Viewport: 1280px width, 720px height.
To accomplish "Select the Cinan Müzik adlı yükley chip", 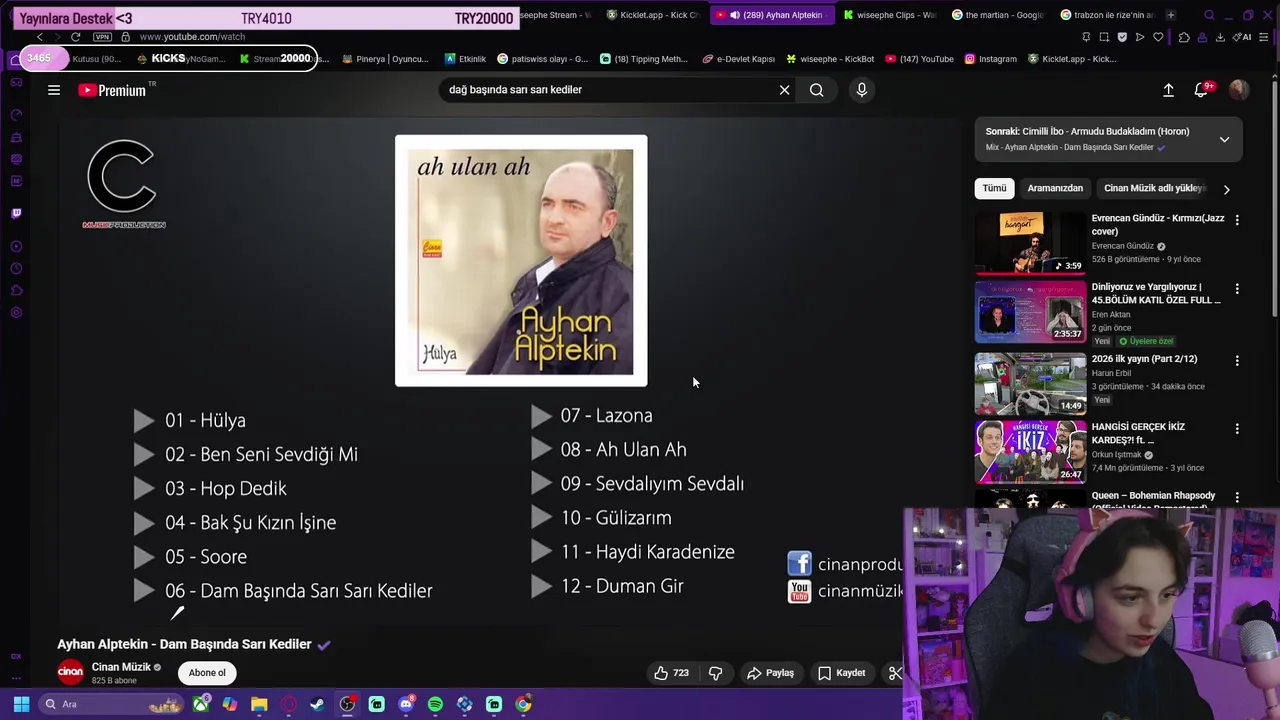I will pos(1153,188).
